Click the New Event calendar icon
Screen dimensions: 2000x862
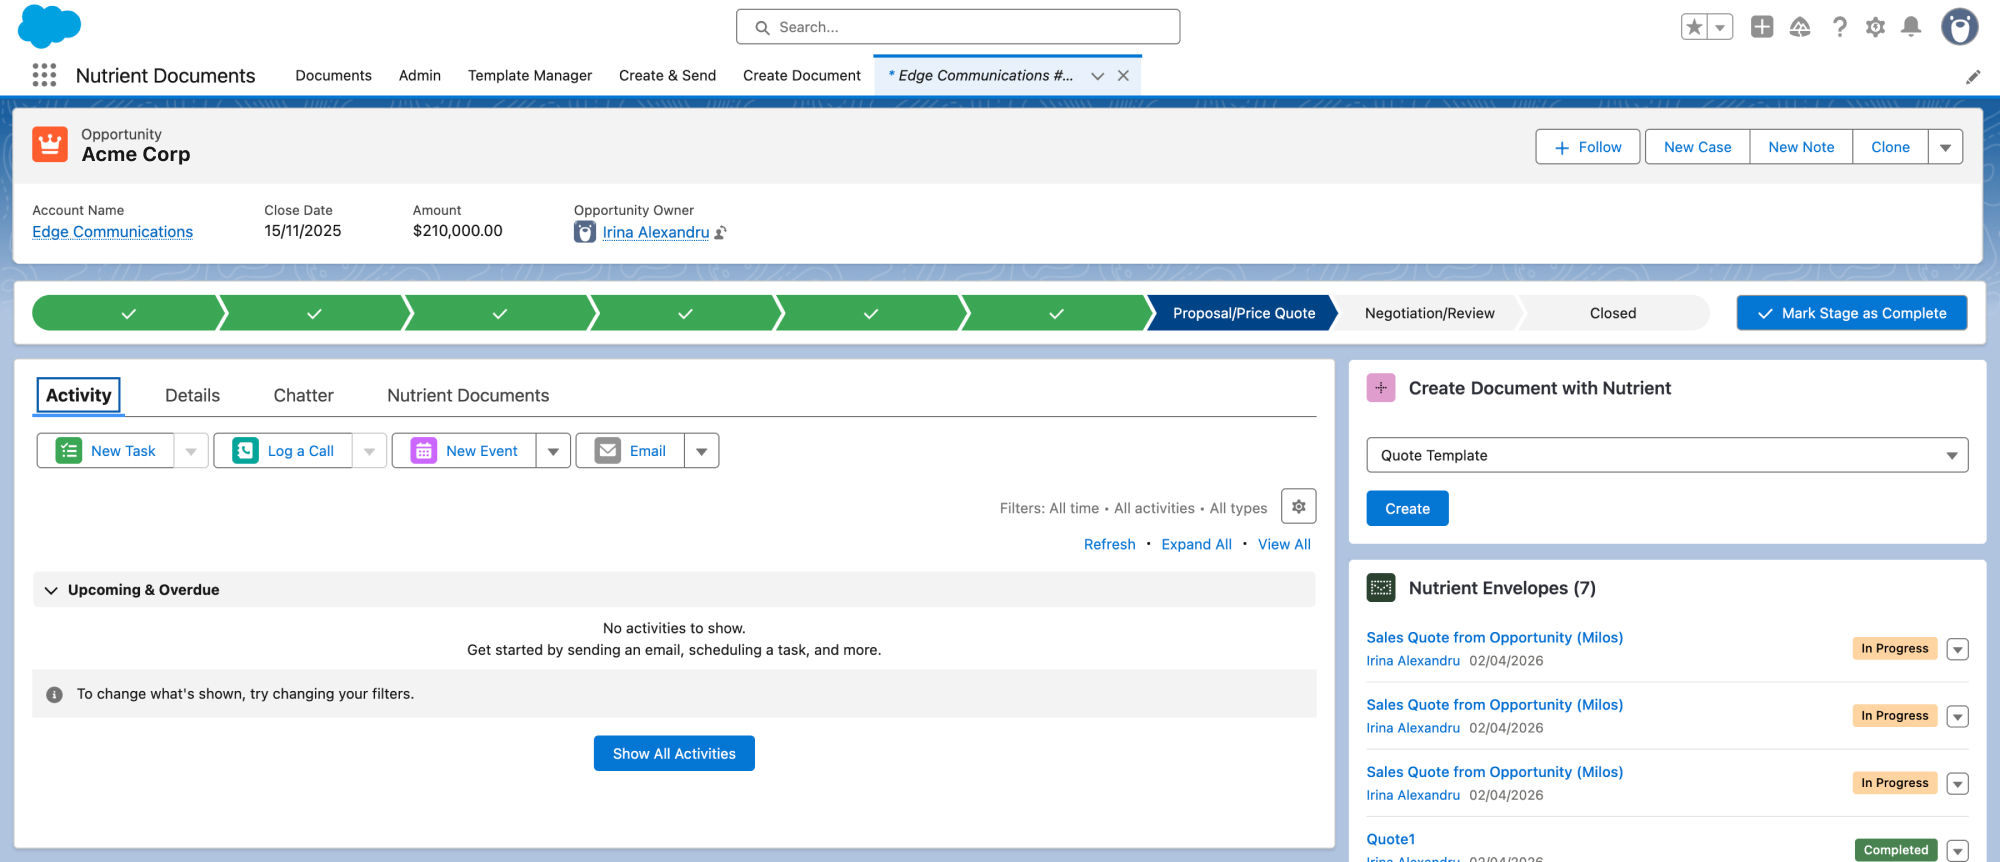(424, 451)
